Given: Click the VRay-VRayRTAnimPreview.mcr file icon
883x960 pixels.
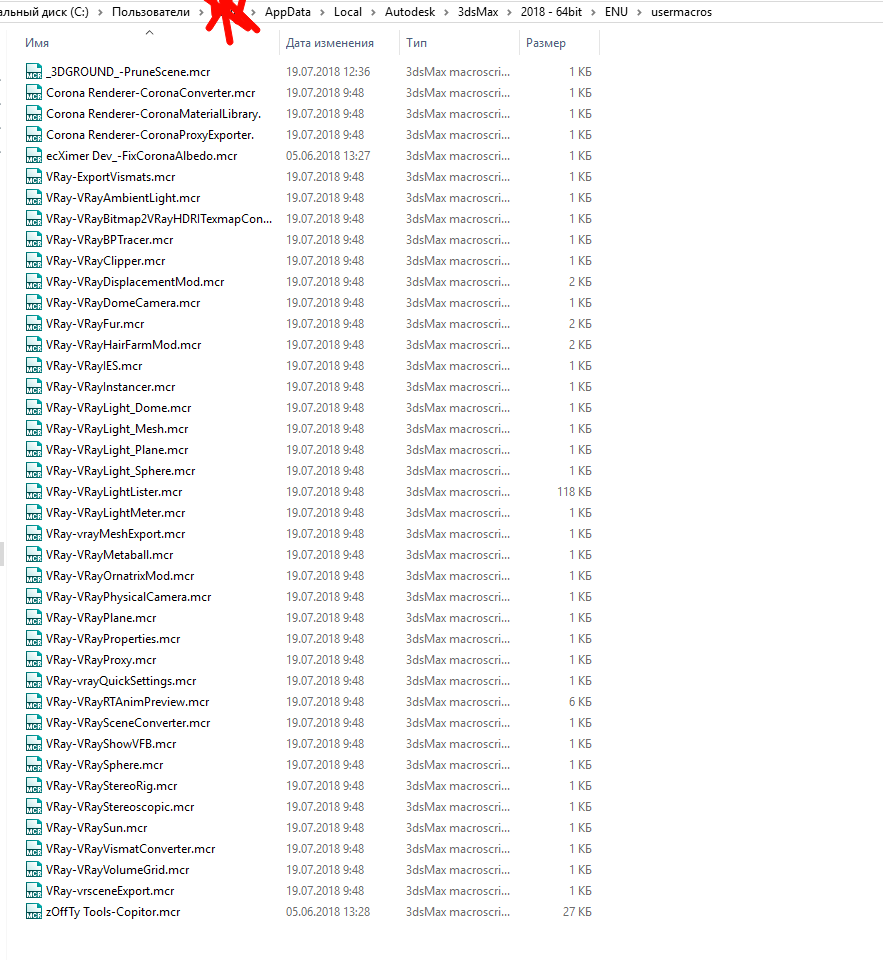Looking at the screenshot, I should click(34, 702).
